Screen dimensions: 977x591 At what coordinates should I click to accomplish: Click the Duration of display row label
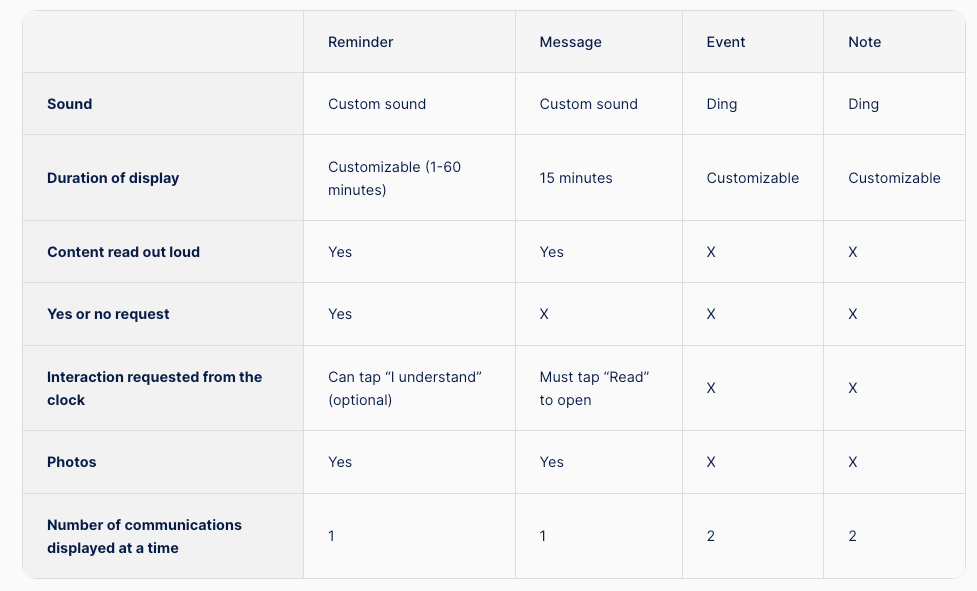coord(113,178)
